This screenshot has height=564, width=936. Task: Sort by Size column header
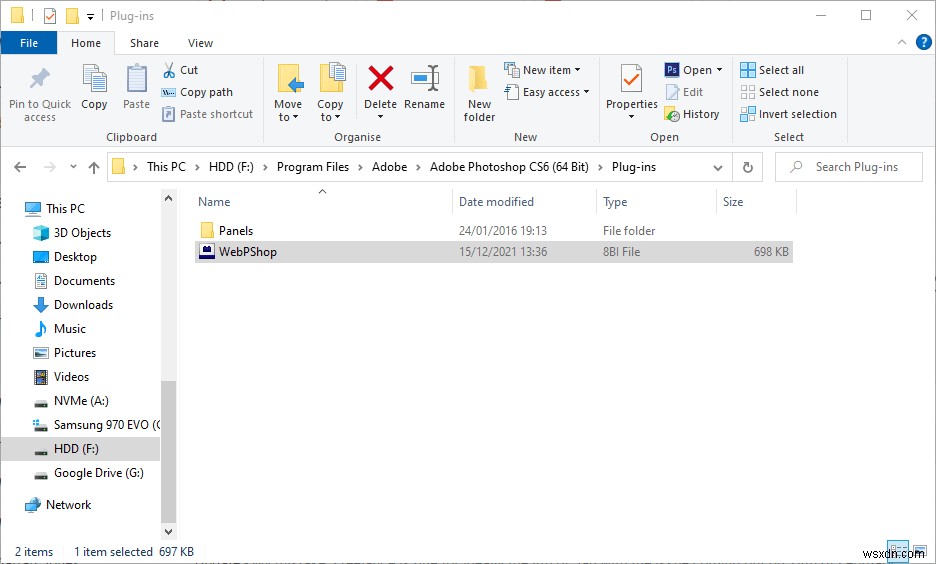point(756,202)
